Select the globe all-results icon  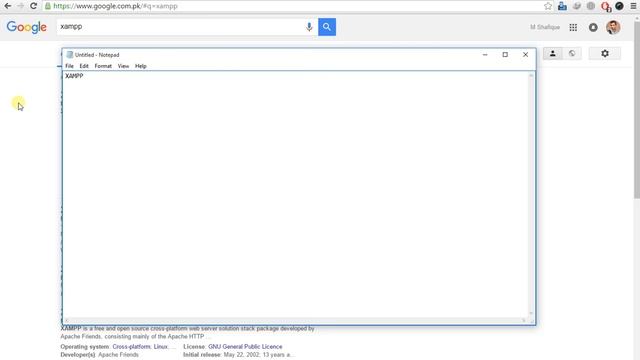click(x=572, y=53)
